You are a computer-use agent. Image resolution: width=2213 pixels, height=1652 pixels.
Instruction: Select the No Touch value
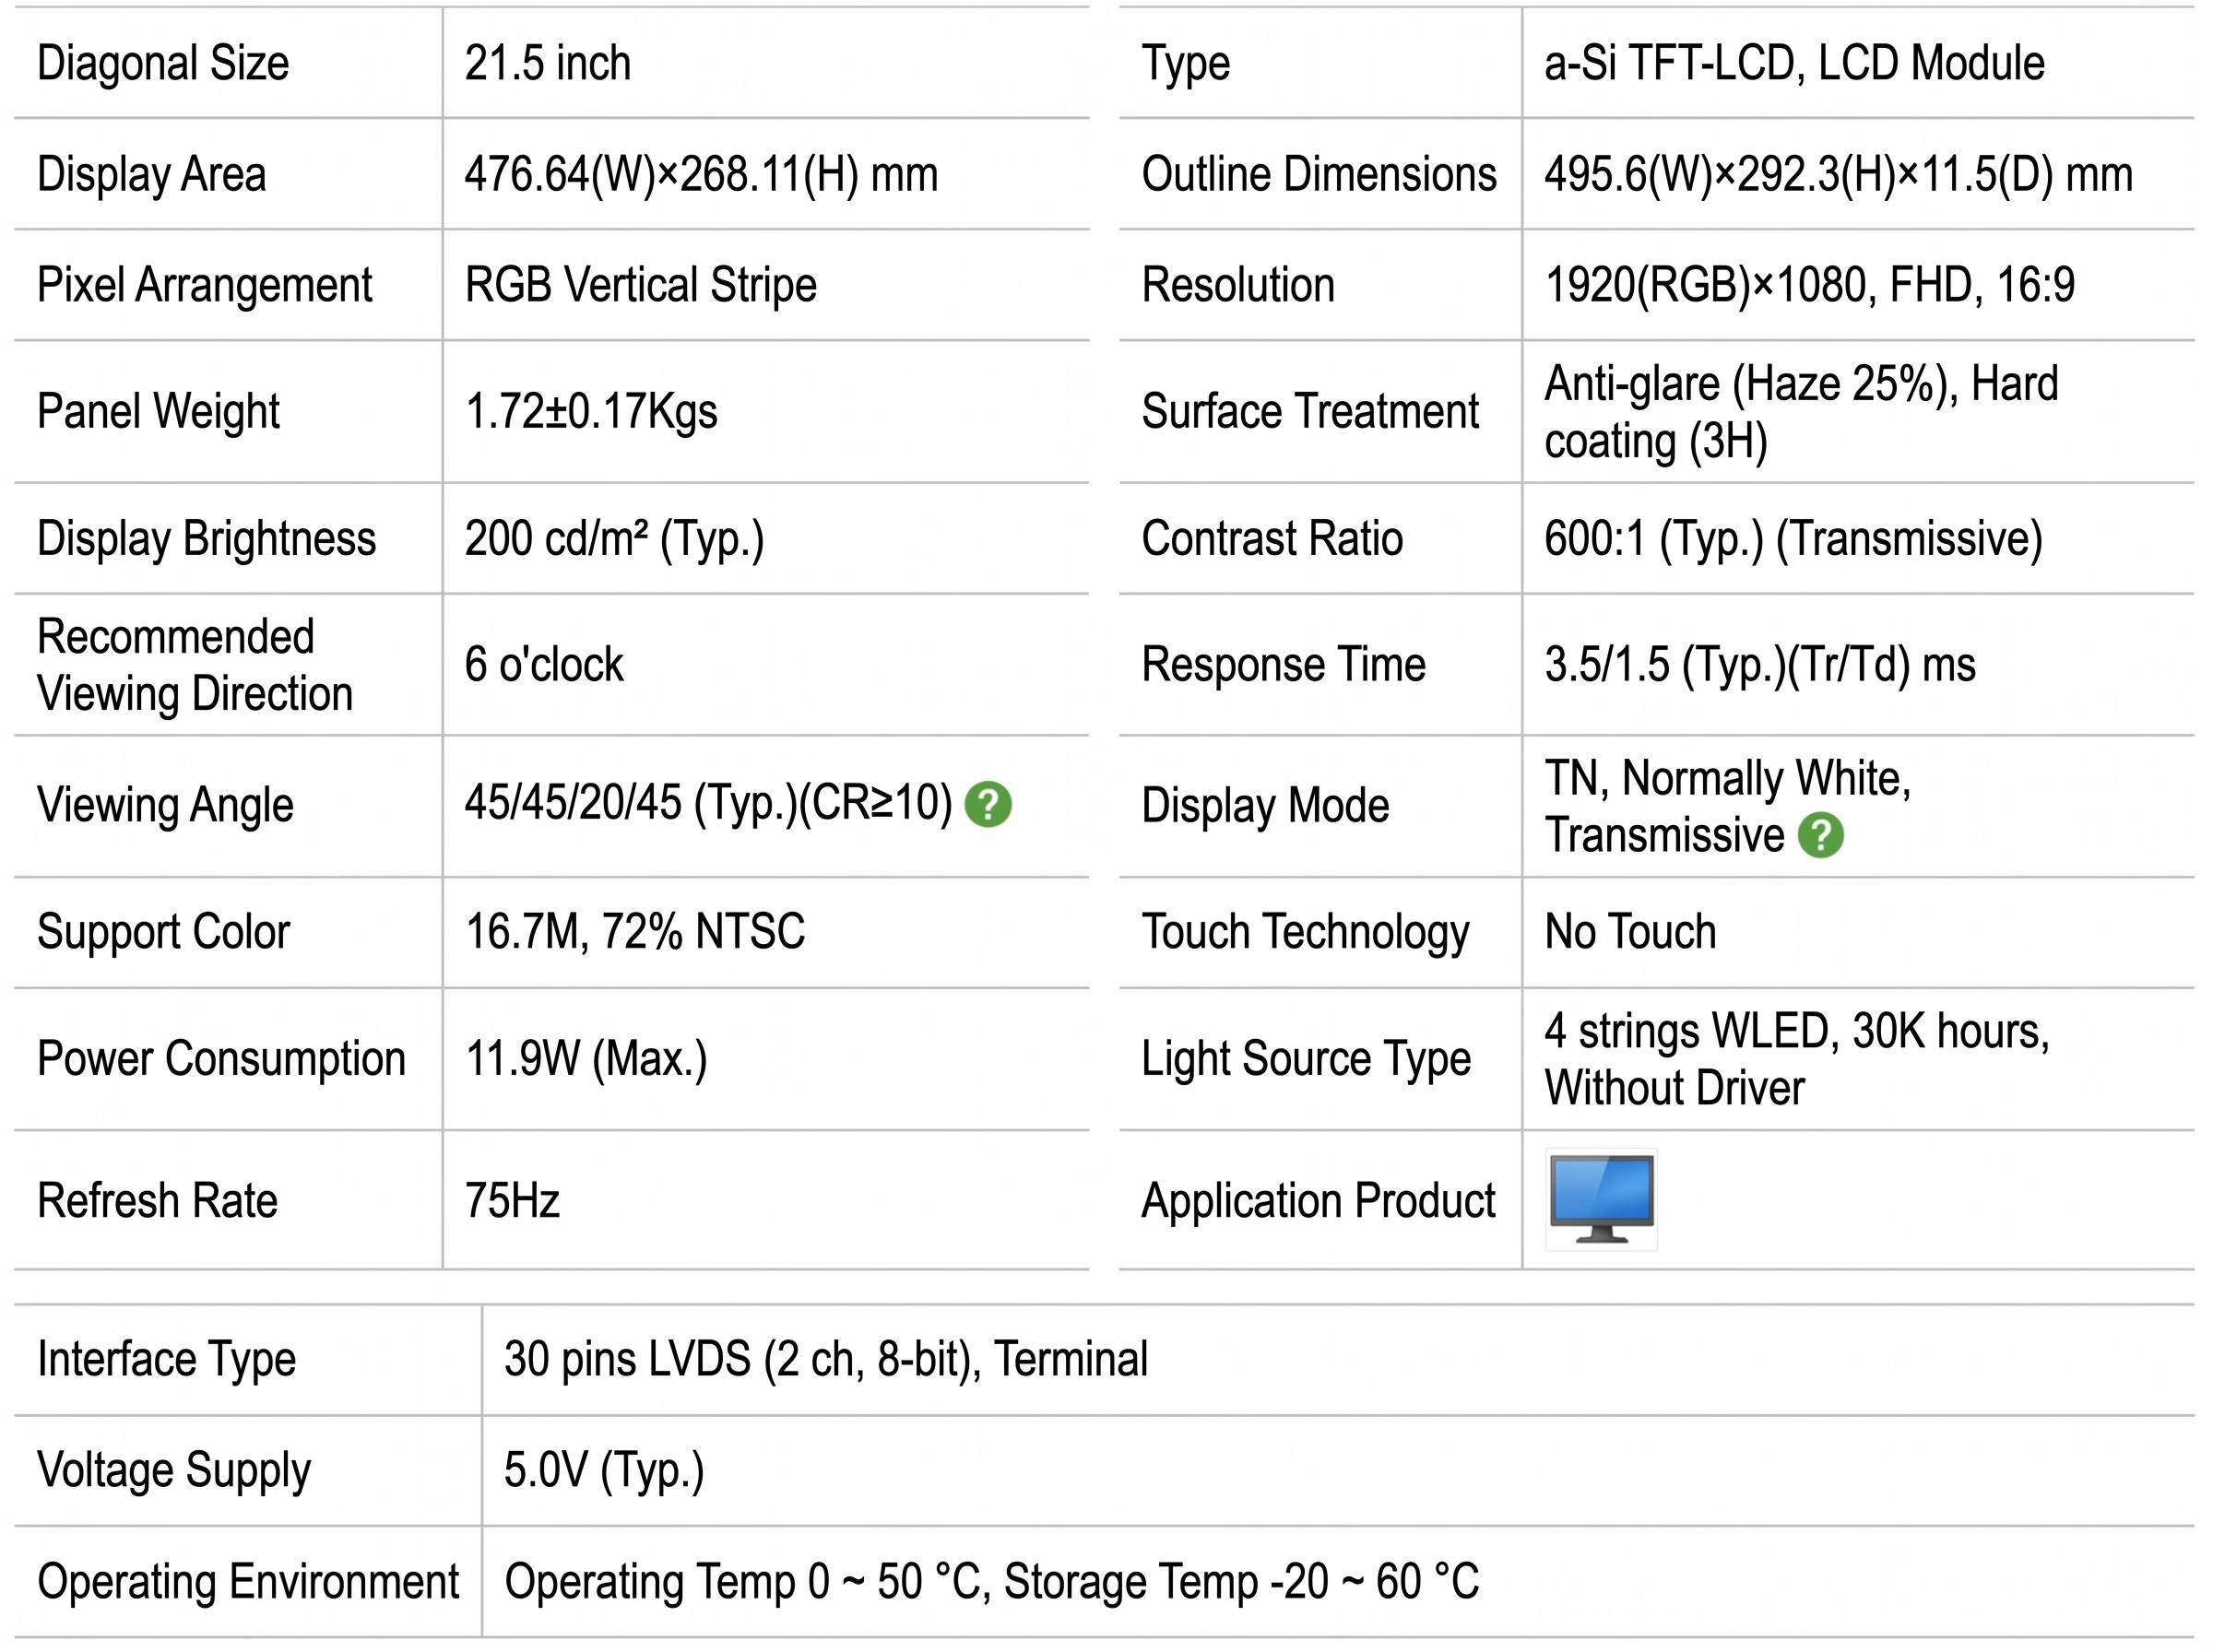coord(1630,932)
